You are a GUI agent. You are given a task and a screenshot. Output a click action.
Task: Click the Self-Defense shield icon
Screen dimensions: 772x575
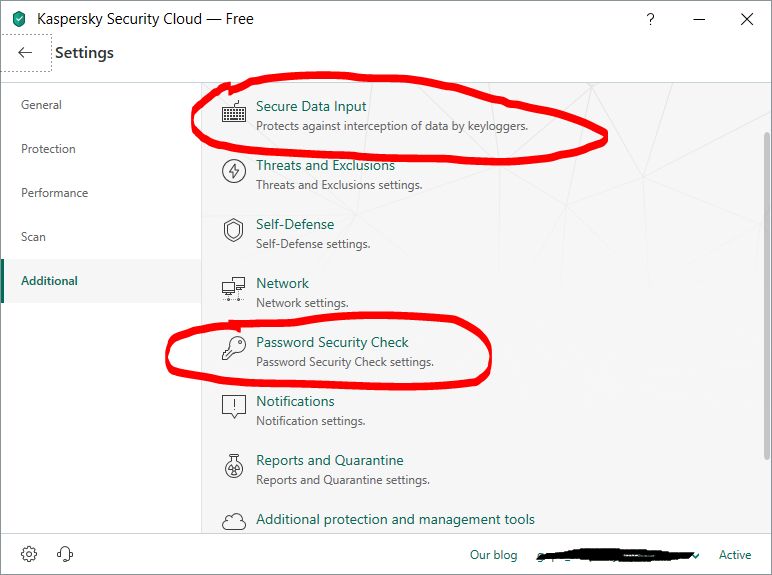click(x=234, y=231)
